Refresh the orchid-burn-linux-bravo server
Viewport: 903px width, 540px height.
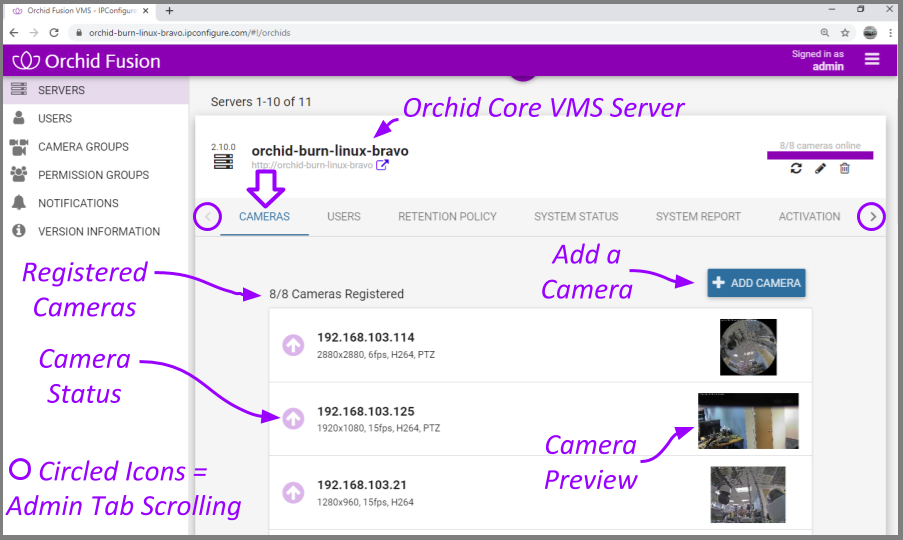(796, 168)
